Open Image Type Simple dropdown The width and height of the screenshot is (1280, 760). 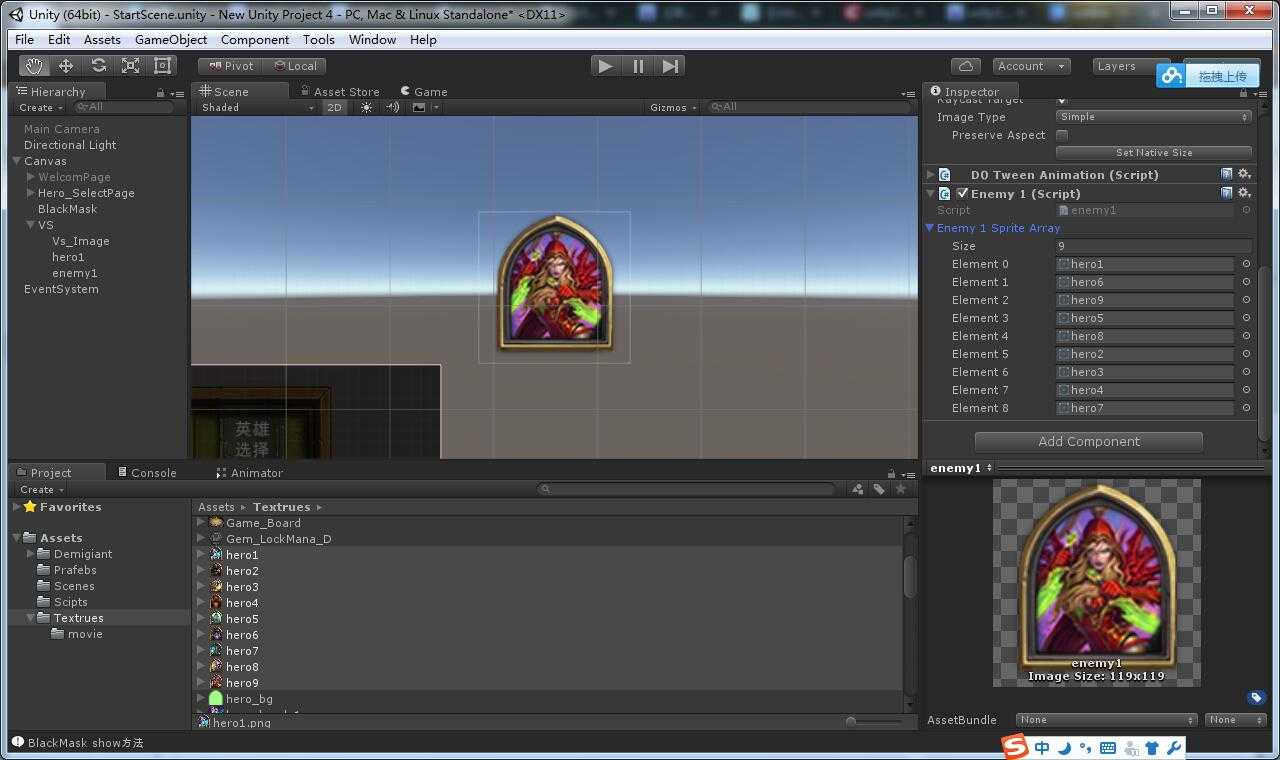pyautogui.click(x=1154, y=117)
